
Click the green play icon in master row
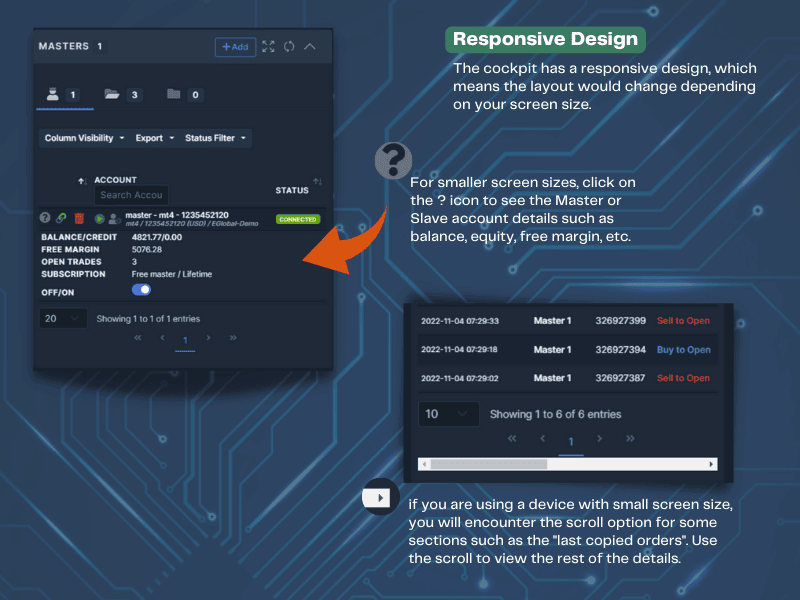[x=100, y=218]
